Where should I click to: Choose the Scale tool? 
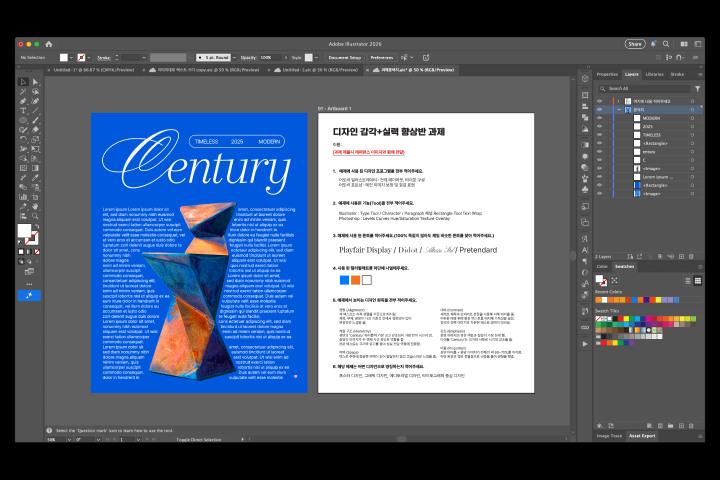pos(35,140)
